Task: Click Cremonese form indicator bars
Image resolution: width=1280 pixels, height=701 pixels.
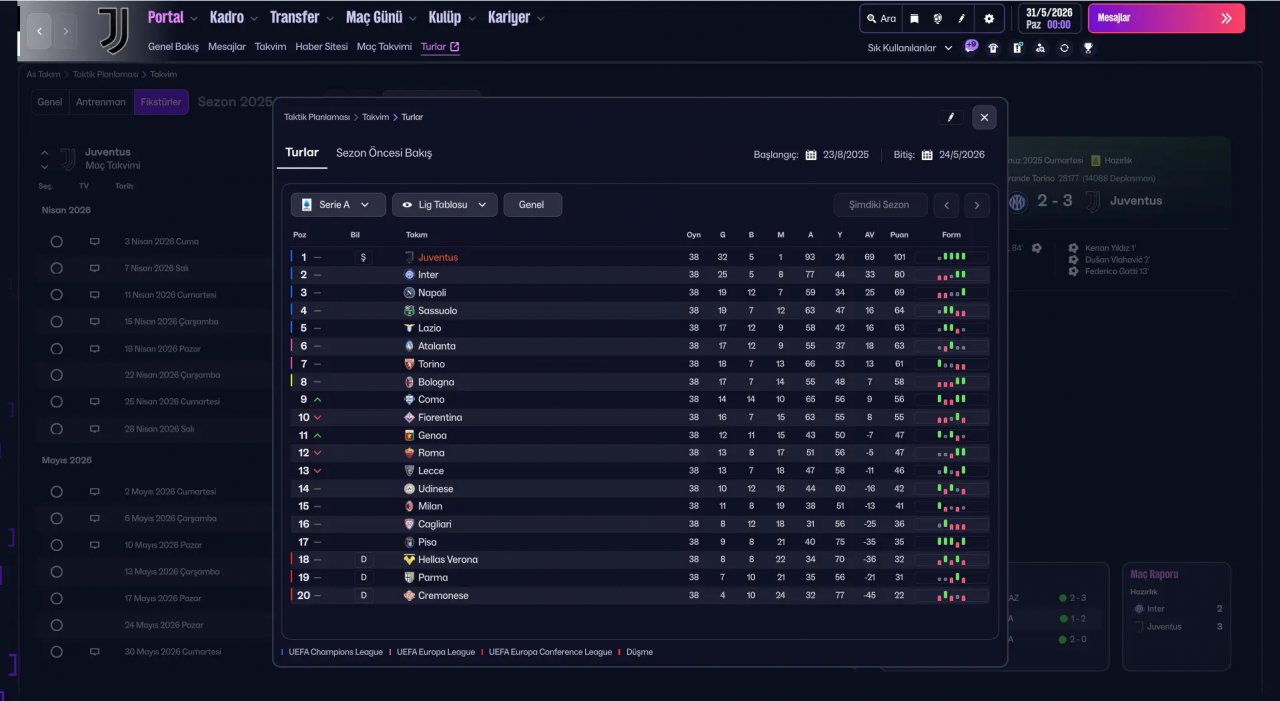Action: pos(952,596)
